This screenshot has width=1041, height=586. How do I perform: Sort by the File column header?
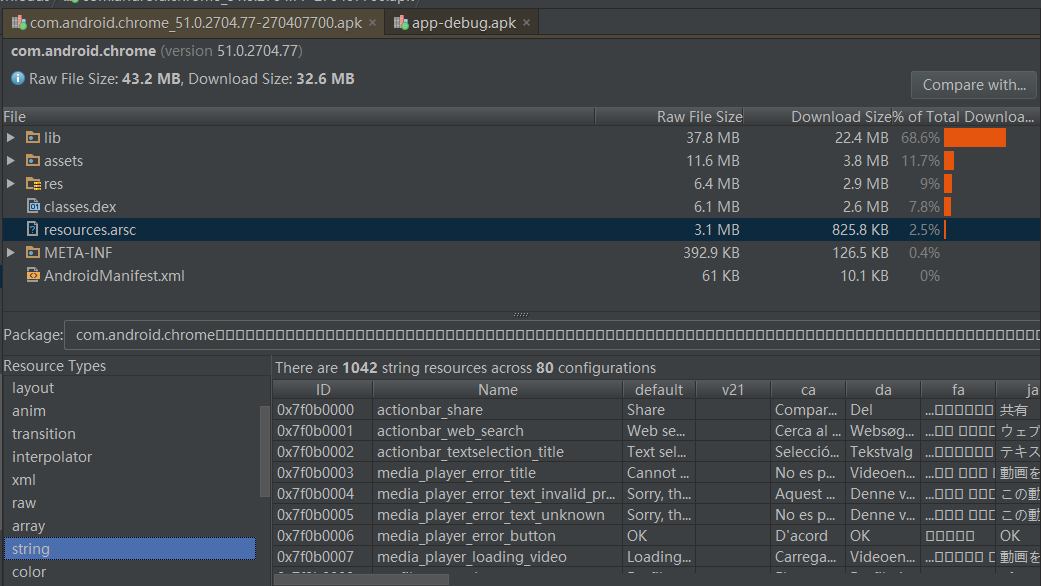point(299,117)
